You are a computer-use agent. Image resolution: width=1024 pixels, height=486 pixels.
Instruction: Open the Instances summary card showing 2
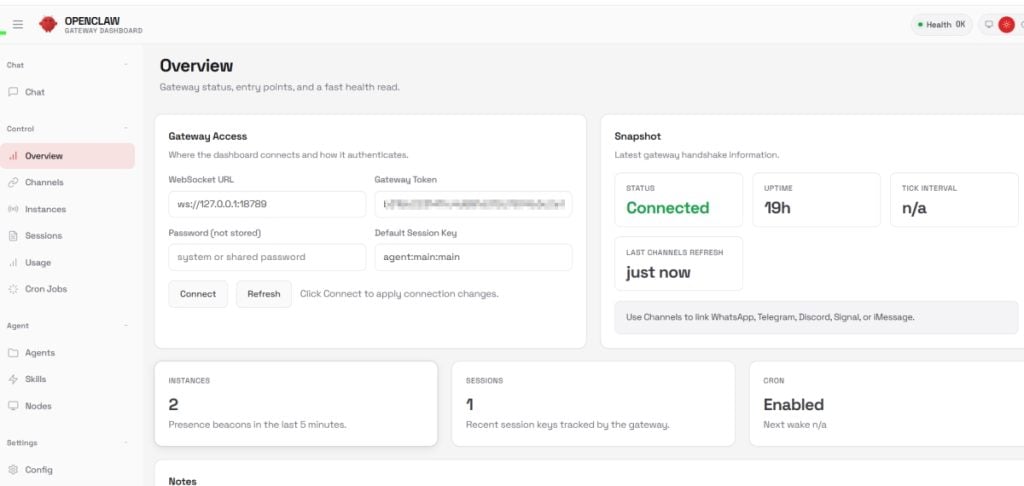pyautogui.click(x=296, y=404)
